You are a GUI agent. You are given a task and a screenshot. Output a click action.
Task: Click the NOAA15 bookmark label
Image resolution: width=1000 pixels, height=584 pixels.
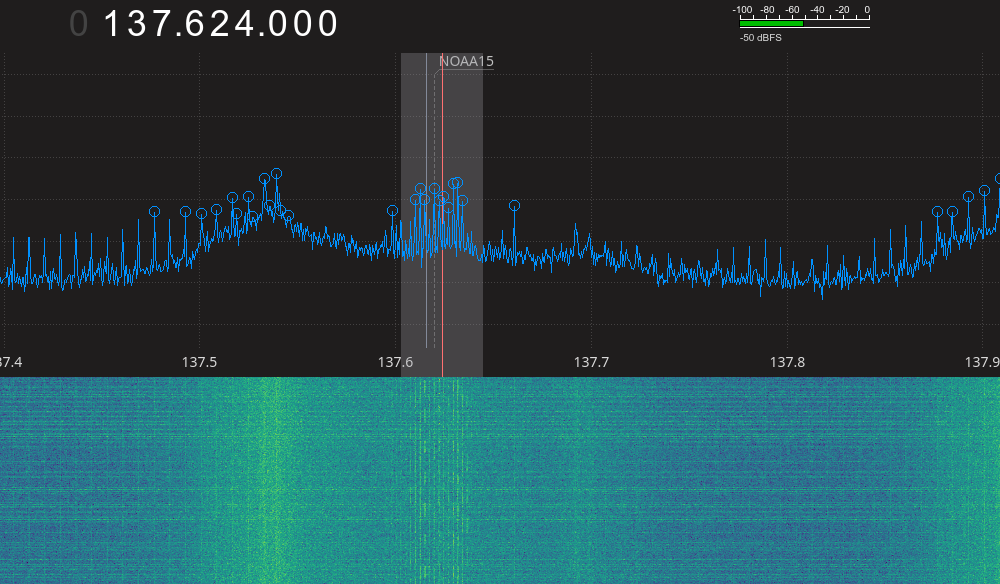click(x=466, y=61)
